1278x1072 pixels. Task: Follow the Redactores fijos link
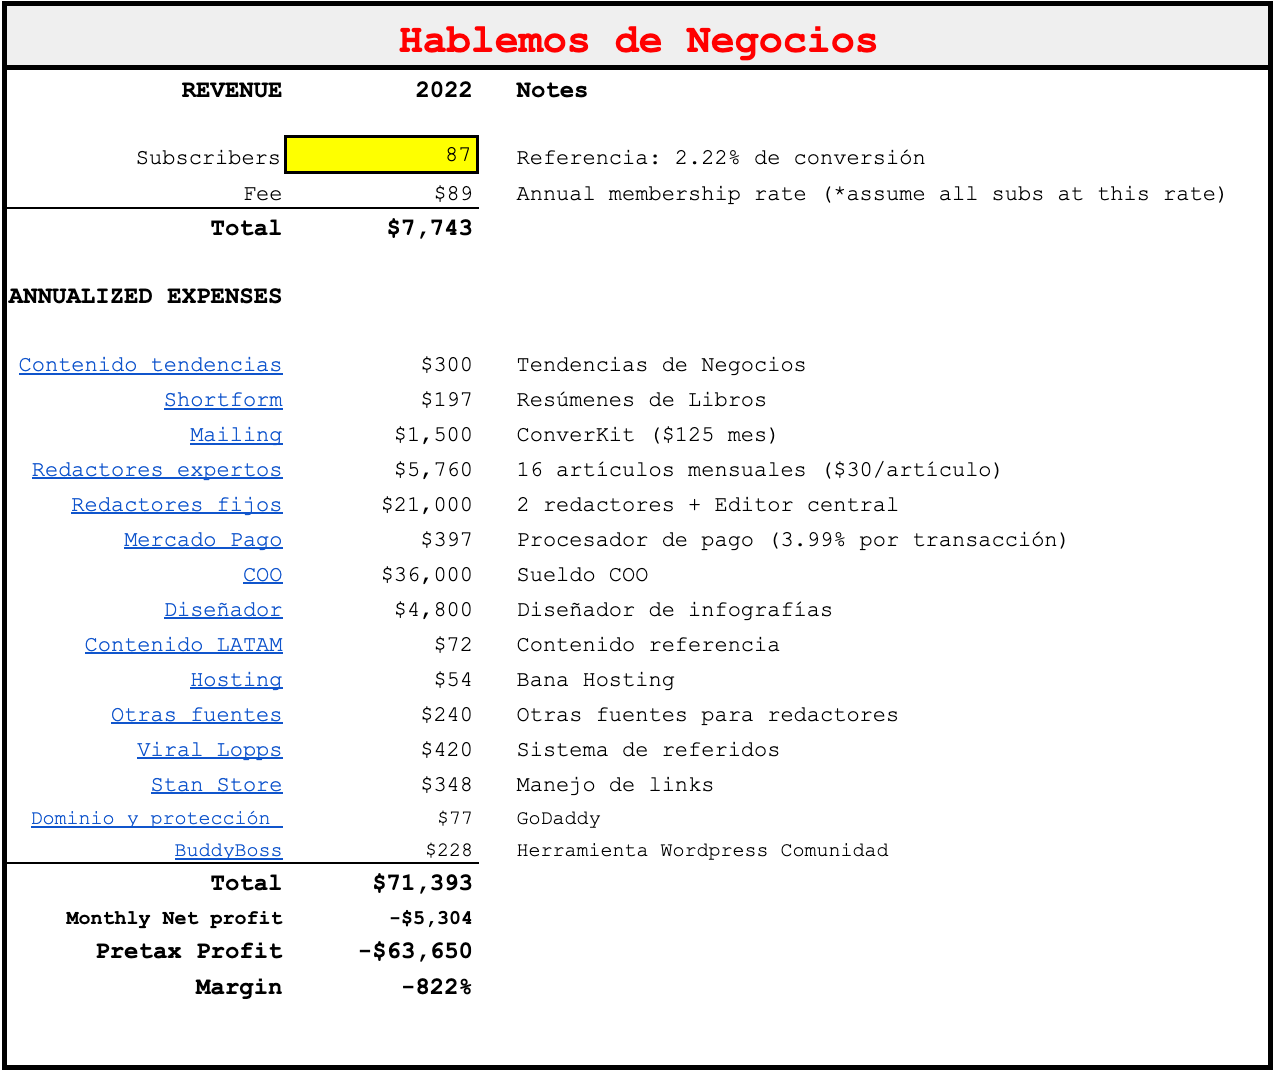(x=177, y=505)
